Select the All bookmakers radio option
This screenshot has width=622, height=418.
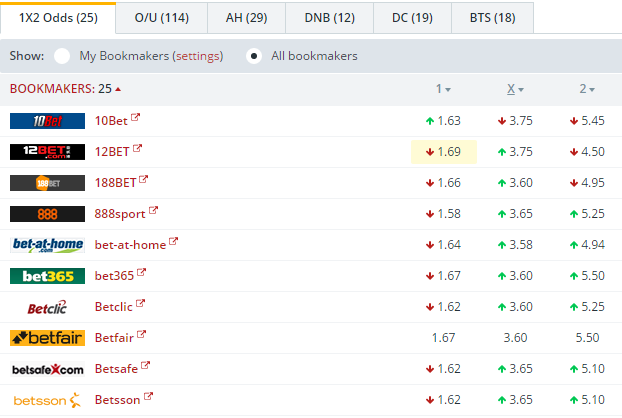coord(254,56)
